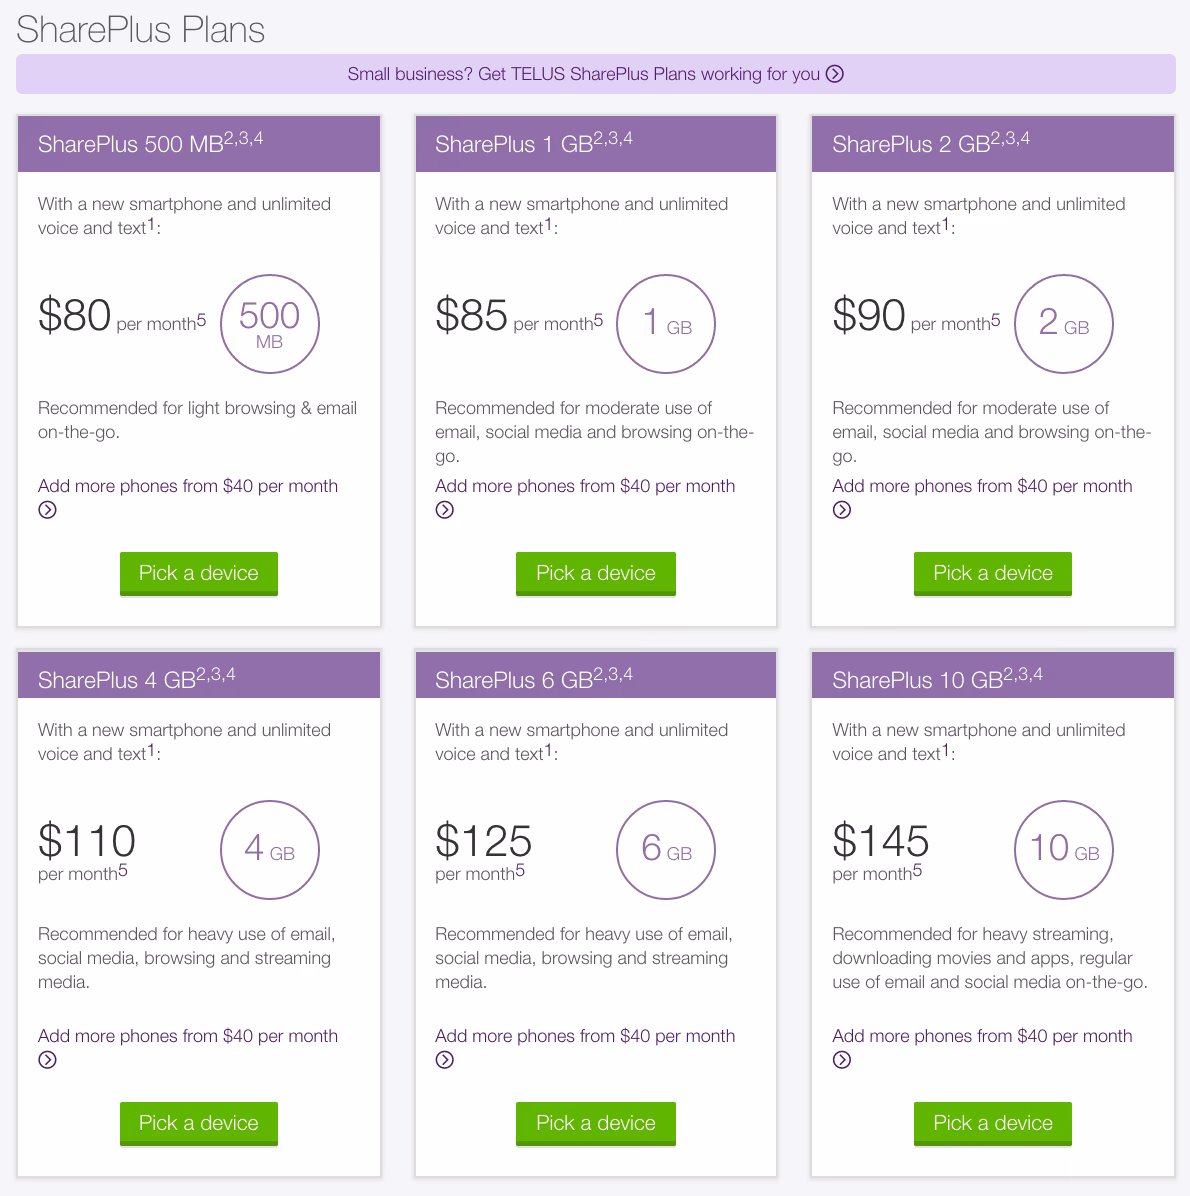Click the arrow icon in the 4 GB plan card
Image resolution: width=1190 pixels, height=1196 pixels.
tap(47, 1060)
